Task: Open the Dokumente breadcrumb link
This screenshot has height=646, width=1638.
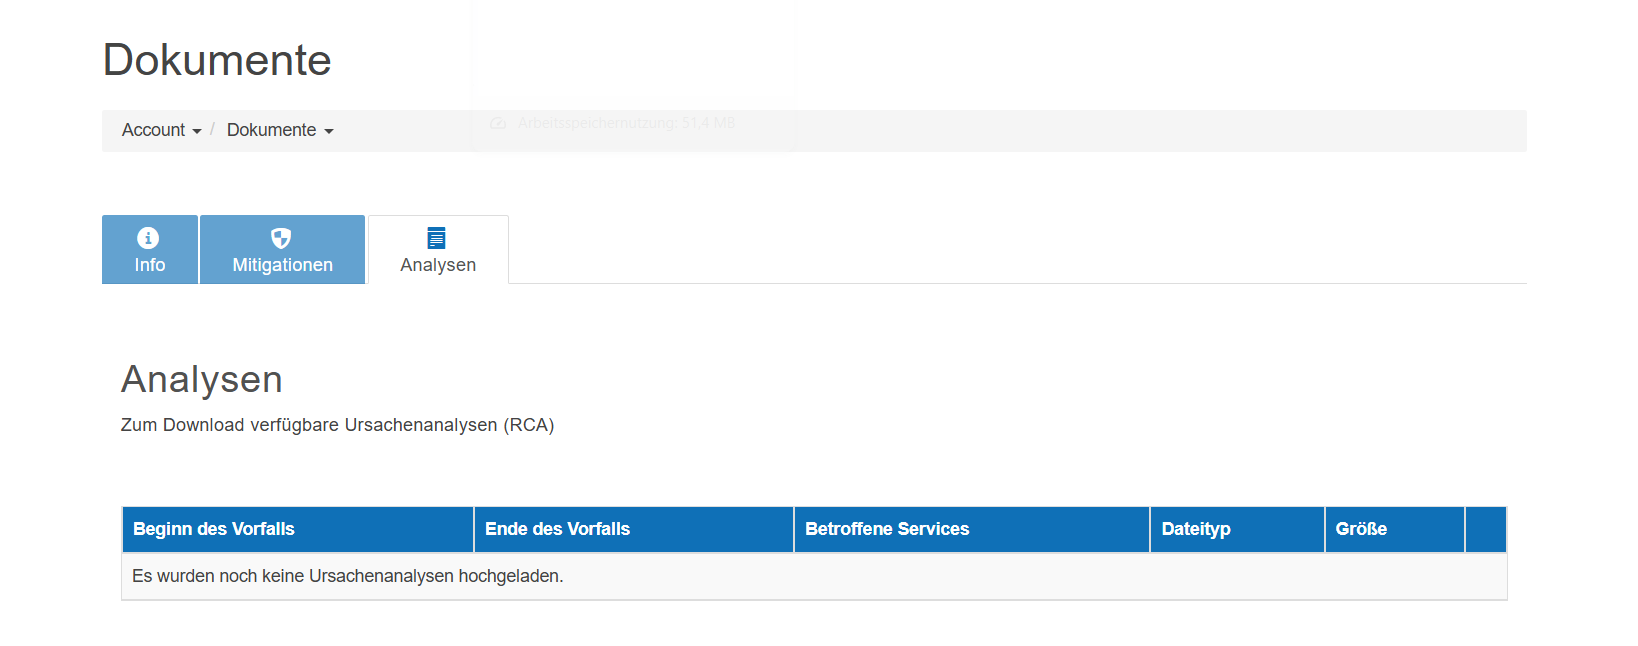Action: (271, 130)
